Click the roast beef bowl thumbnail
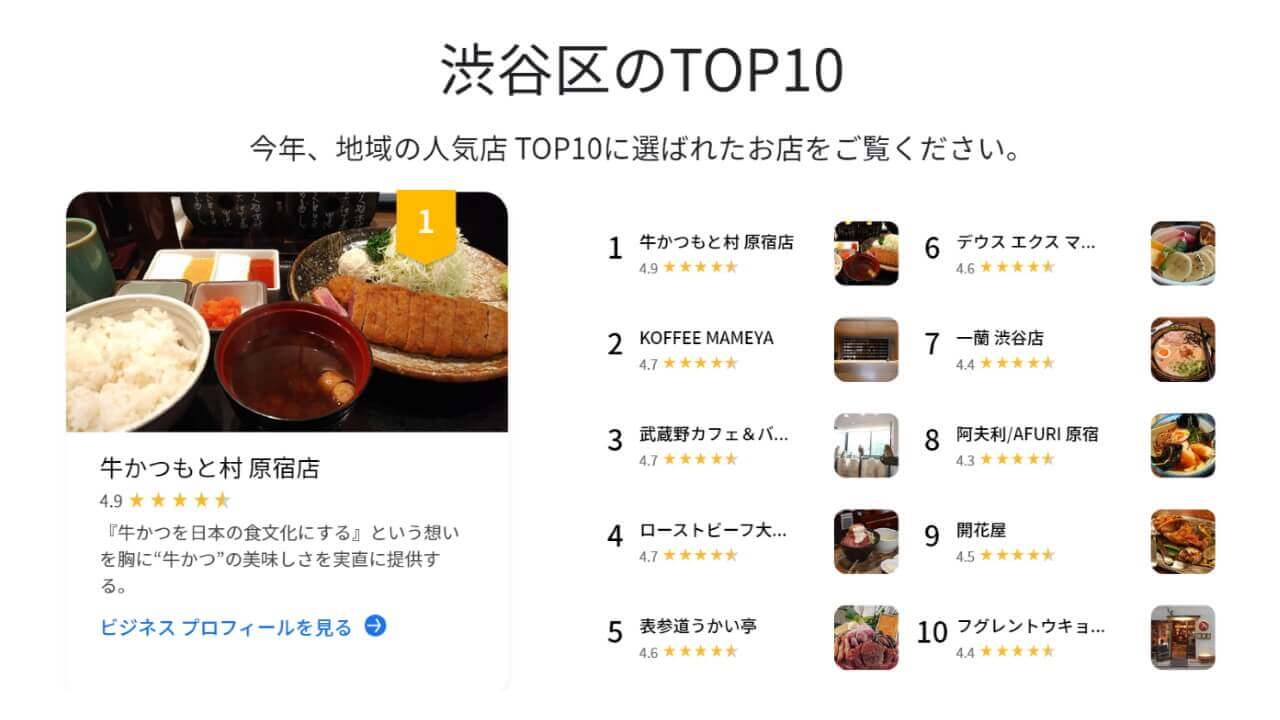The height and width of the screenshot is (720, 1280). click(866, 541)
